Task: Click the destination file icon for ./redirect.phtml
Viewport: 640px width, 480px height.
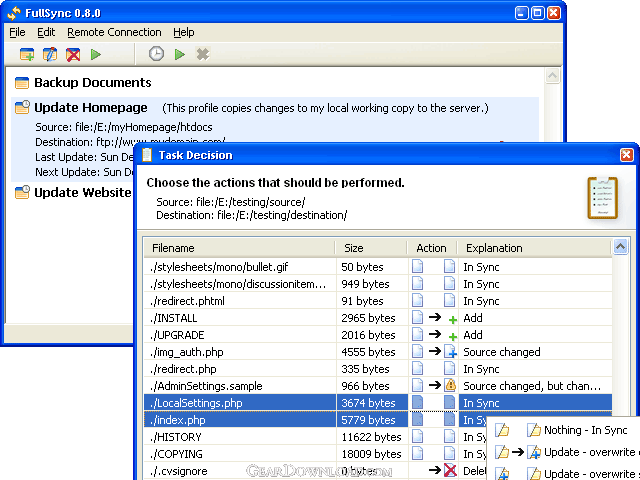Action: [449, 300]
